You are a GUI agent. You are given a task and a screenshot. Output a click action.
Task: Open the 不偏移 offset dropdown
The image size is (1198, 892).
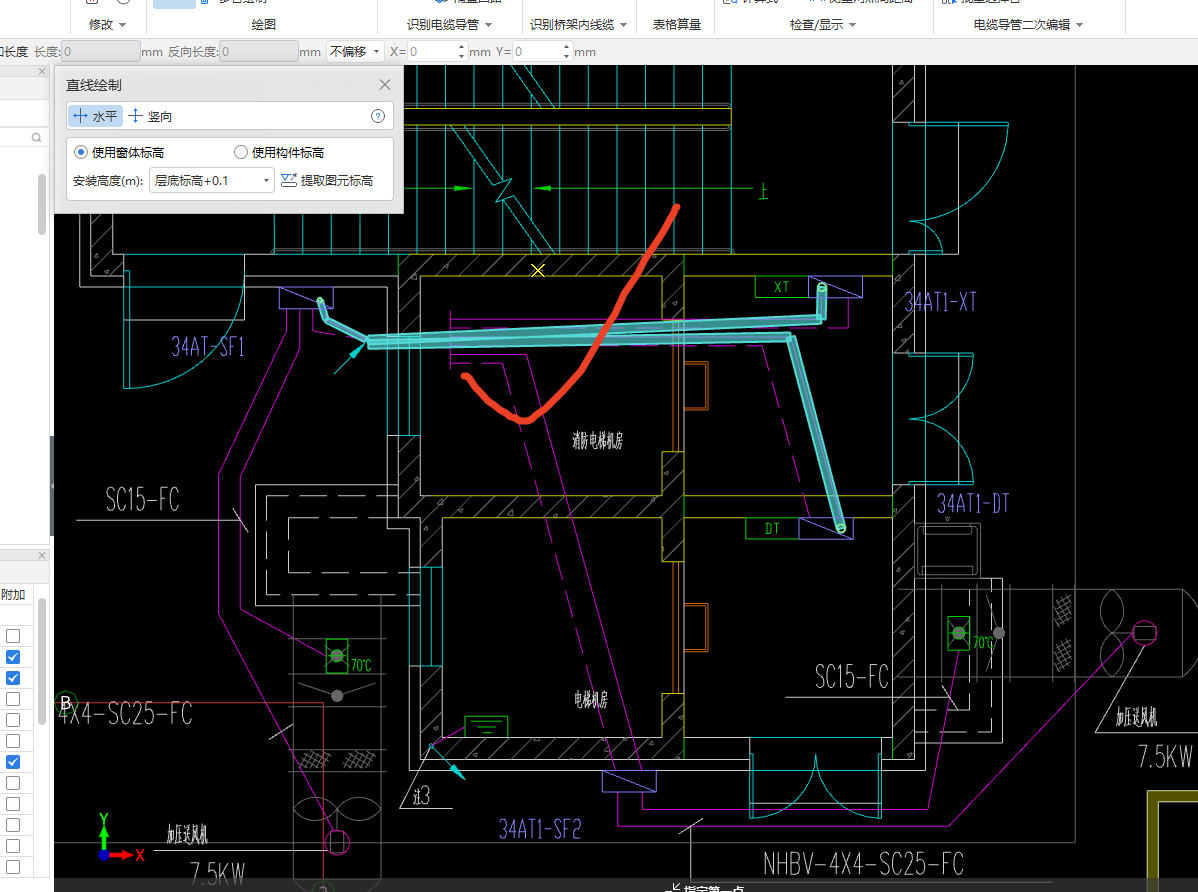point(355,51)
